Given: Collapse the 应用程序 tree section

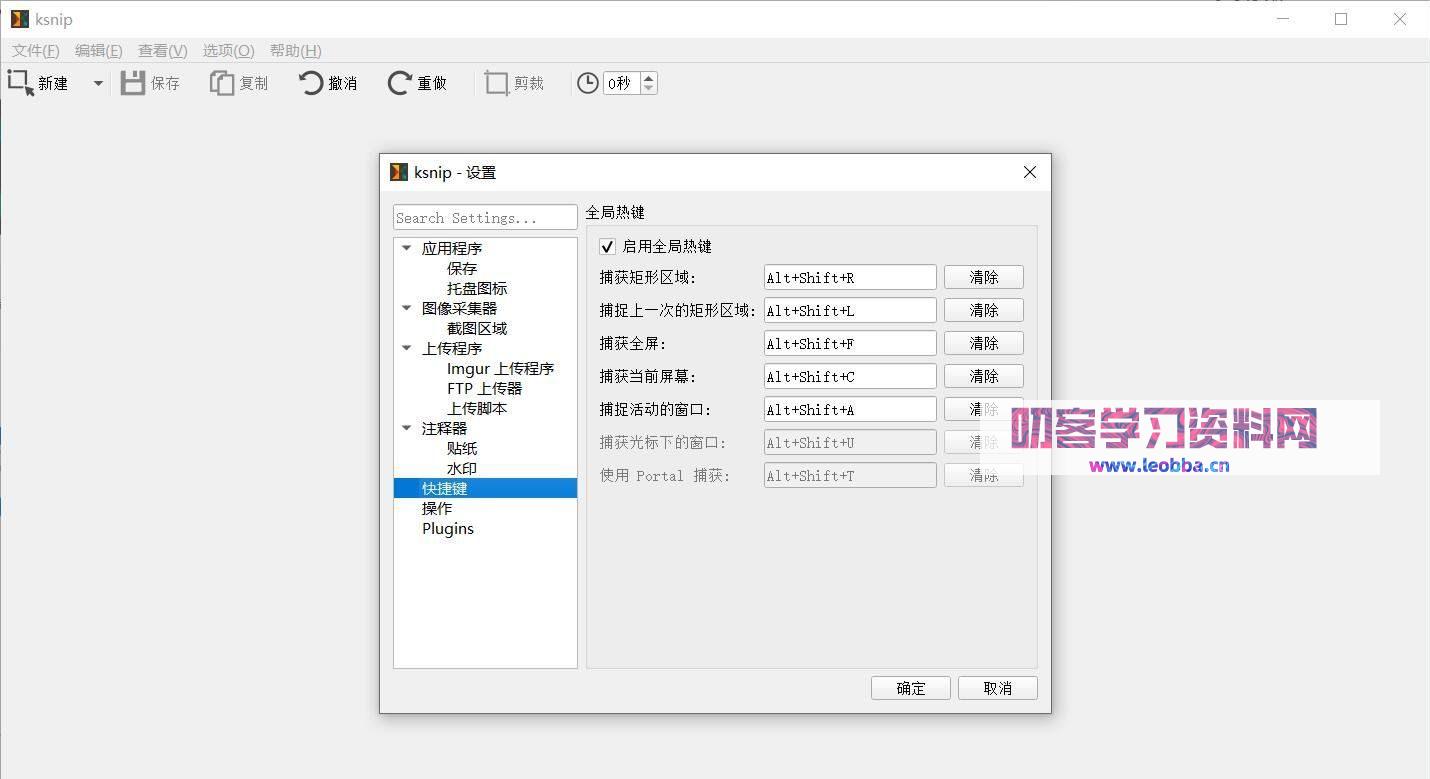Looking at the screenshot, I should click(406, 247).
